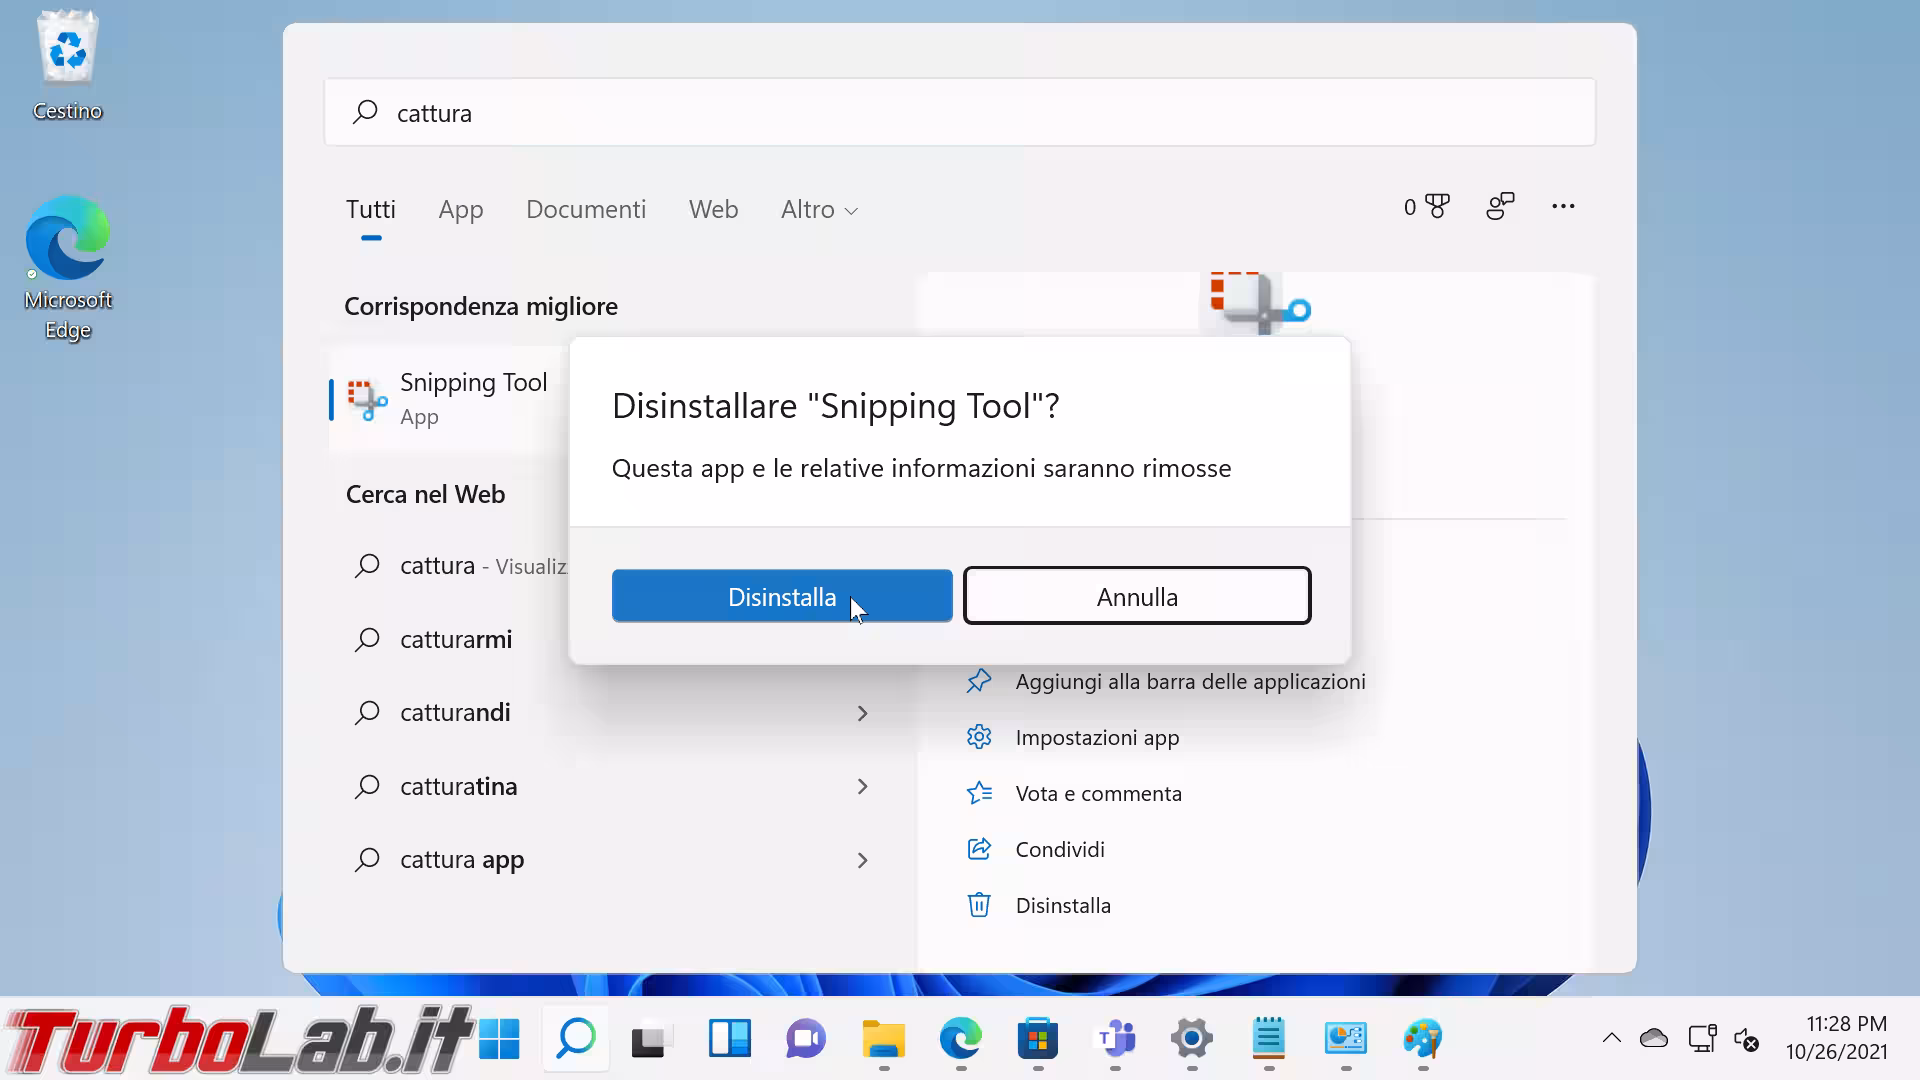Image resolution: width=1920 pixels, height=1080 pixels.
Task: Switch to the Documenti tab
Action: 586,210
